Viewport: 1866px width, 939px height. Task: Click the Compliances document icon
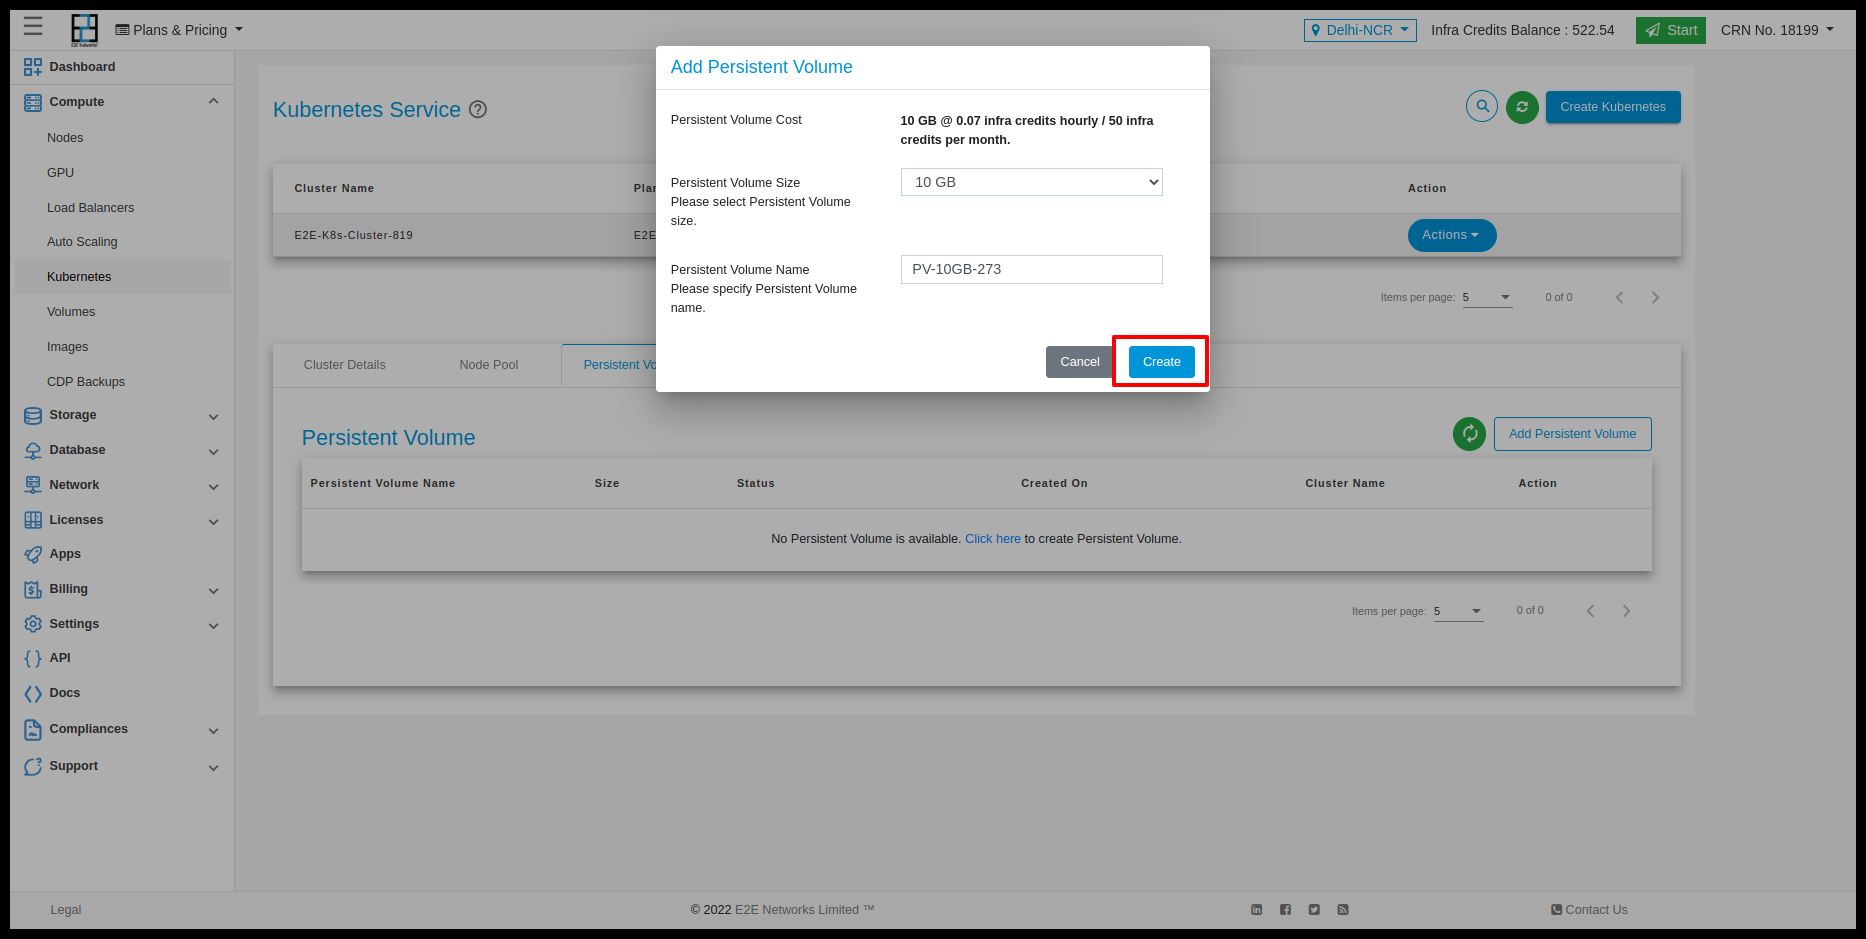33,729
